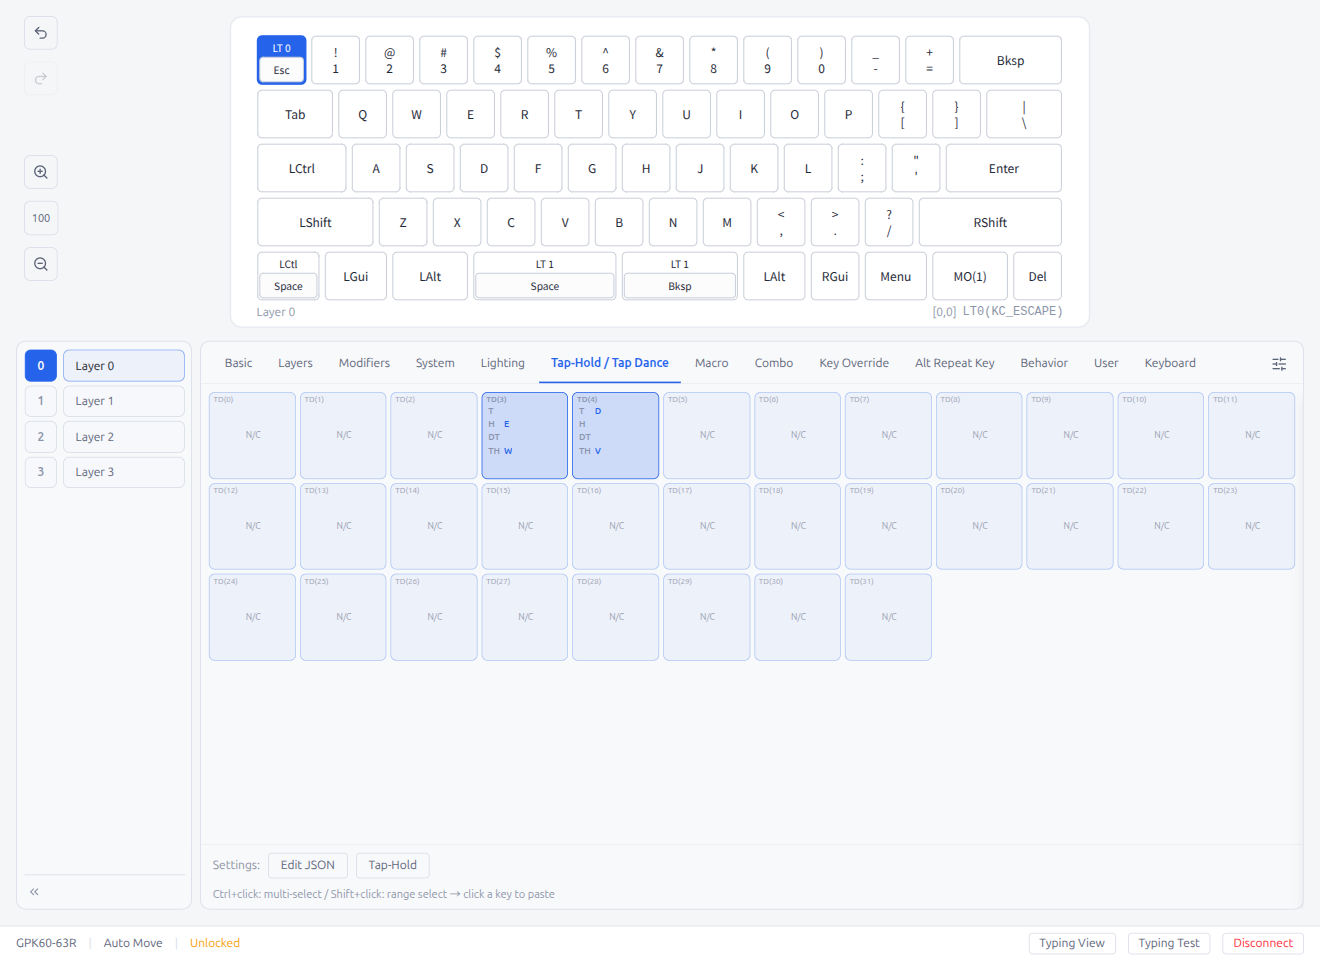Switch to the Key Override tab
1320x960 pixels.
click(854, 363)
